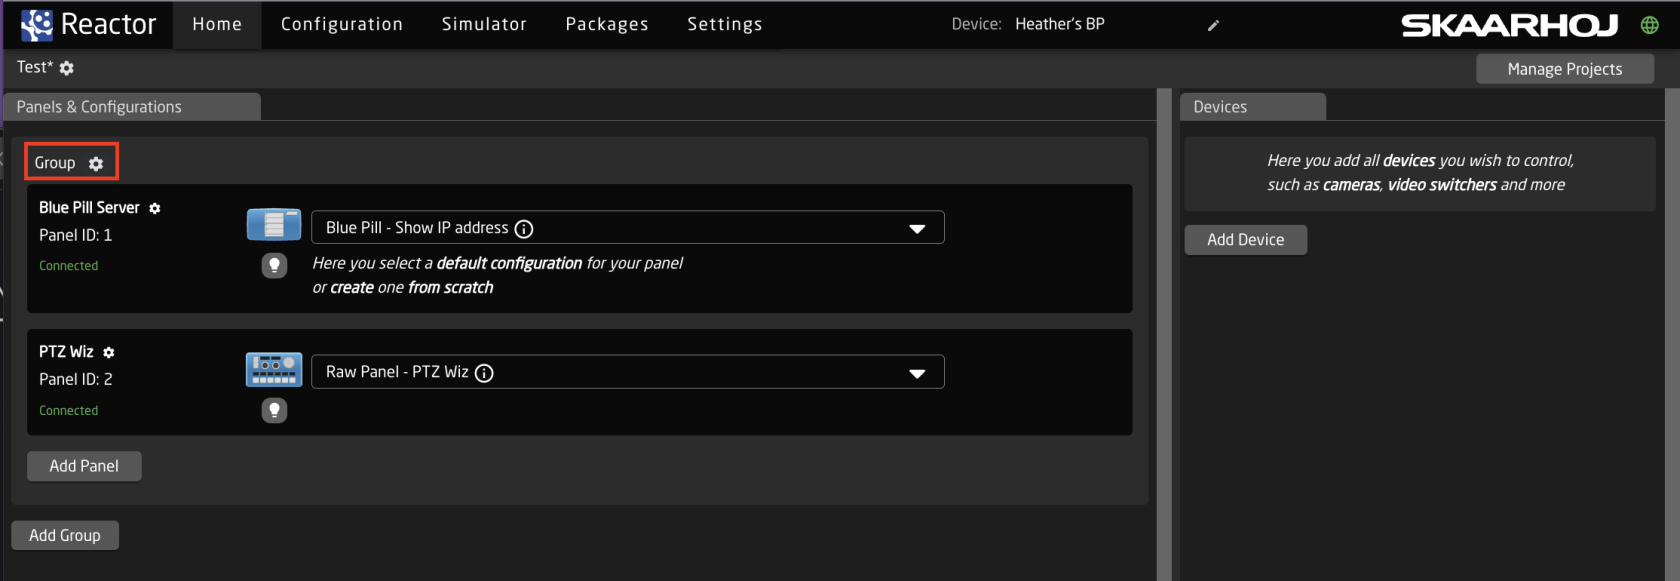Click Panel ID: 1 text
The image size is (1680, 581).
pyautogui.click(x=76, y=235)
